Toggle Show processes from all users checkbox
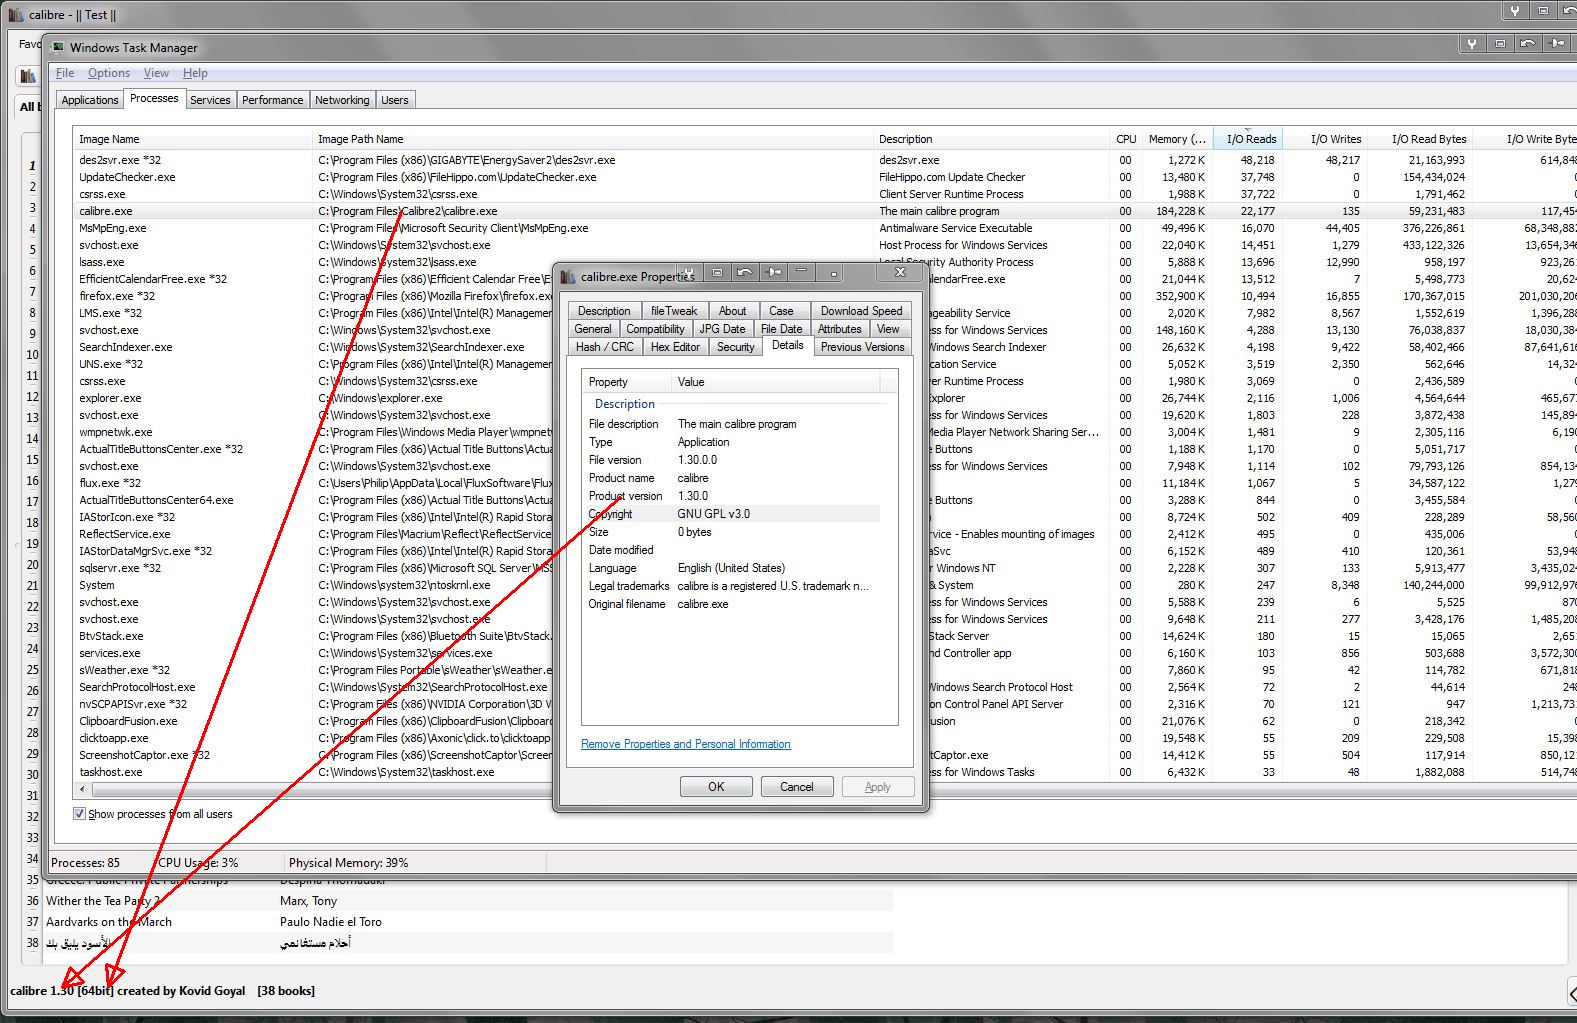The width and height of the screenshot is (1577, 1023). point(79,814)
